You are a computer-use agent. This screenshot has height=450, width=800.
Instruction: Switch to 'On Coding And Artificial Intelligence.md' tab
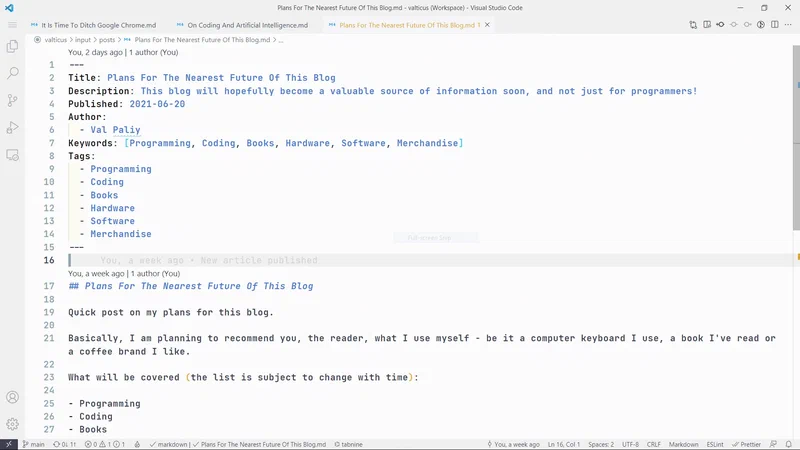click(x=247, y=24)
